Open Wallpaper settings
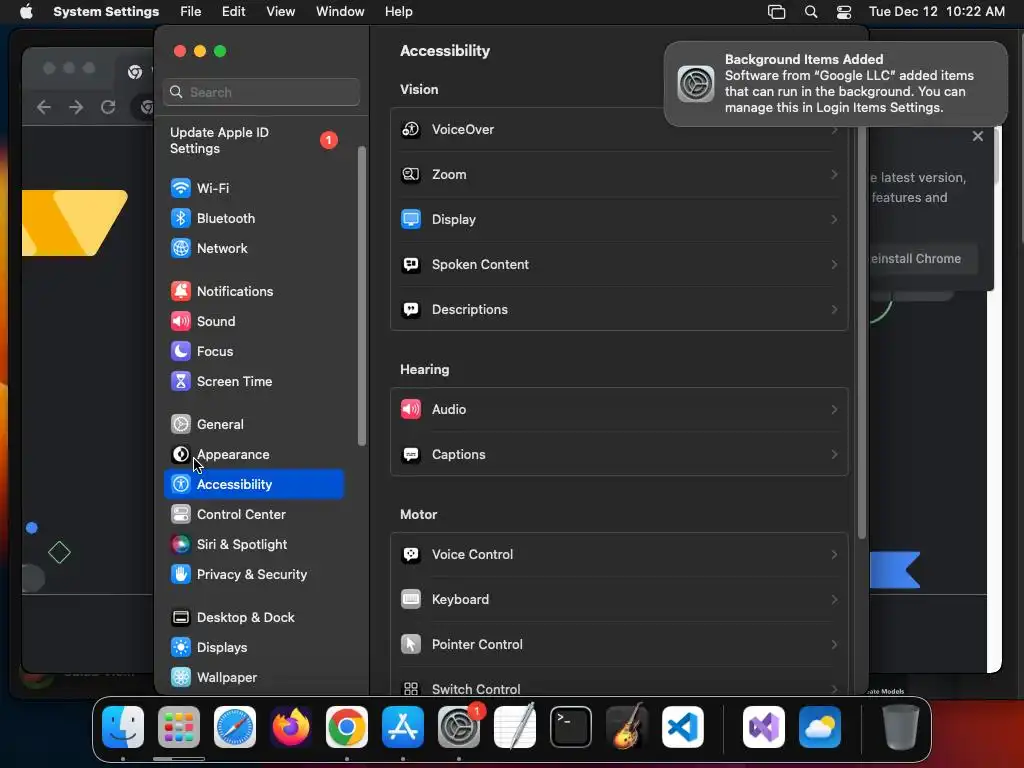The width and height of the screenshot is (1024, 768). click(x=253, y=678)
